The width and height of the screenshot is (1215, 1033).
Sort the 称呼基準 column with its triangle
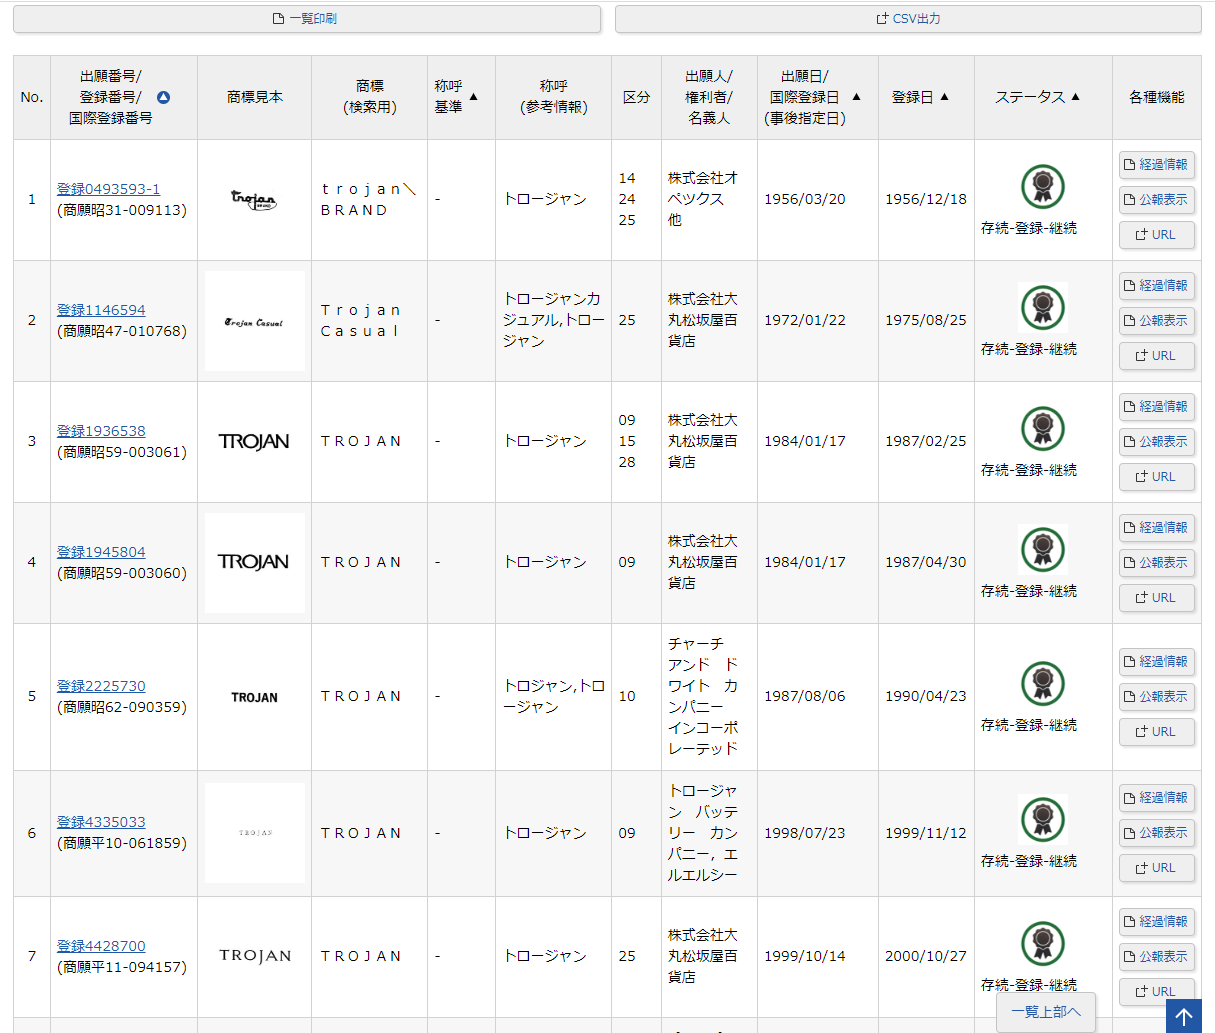coord(474,97)
